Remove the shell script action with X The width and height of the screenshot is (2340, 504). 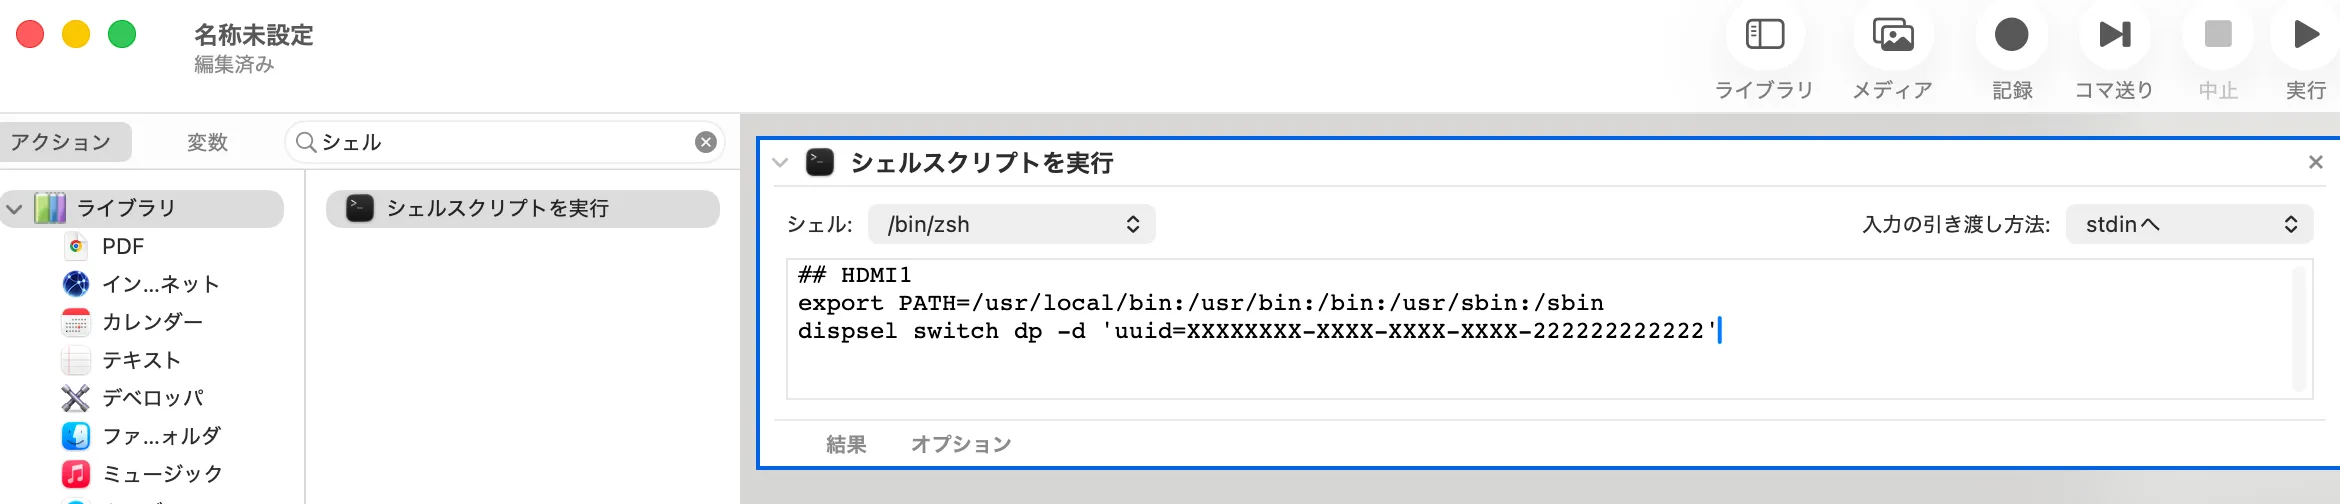2315,162
